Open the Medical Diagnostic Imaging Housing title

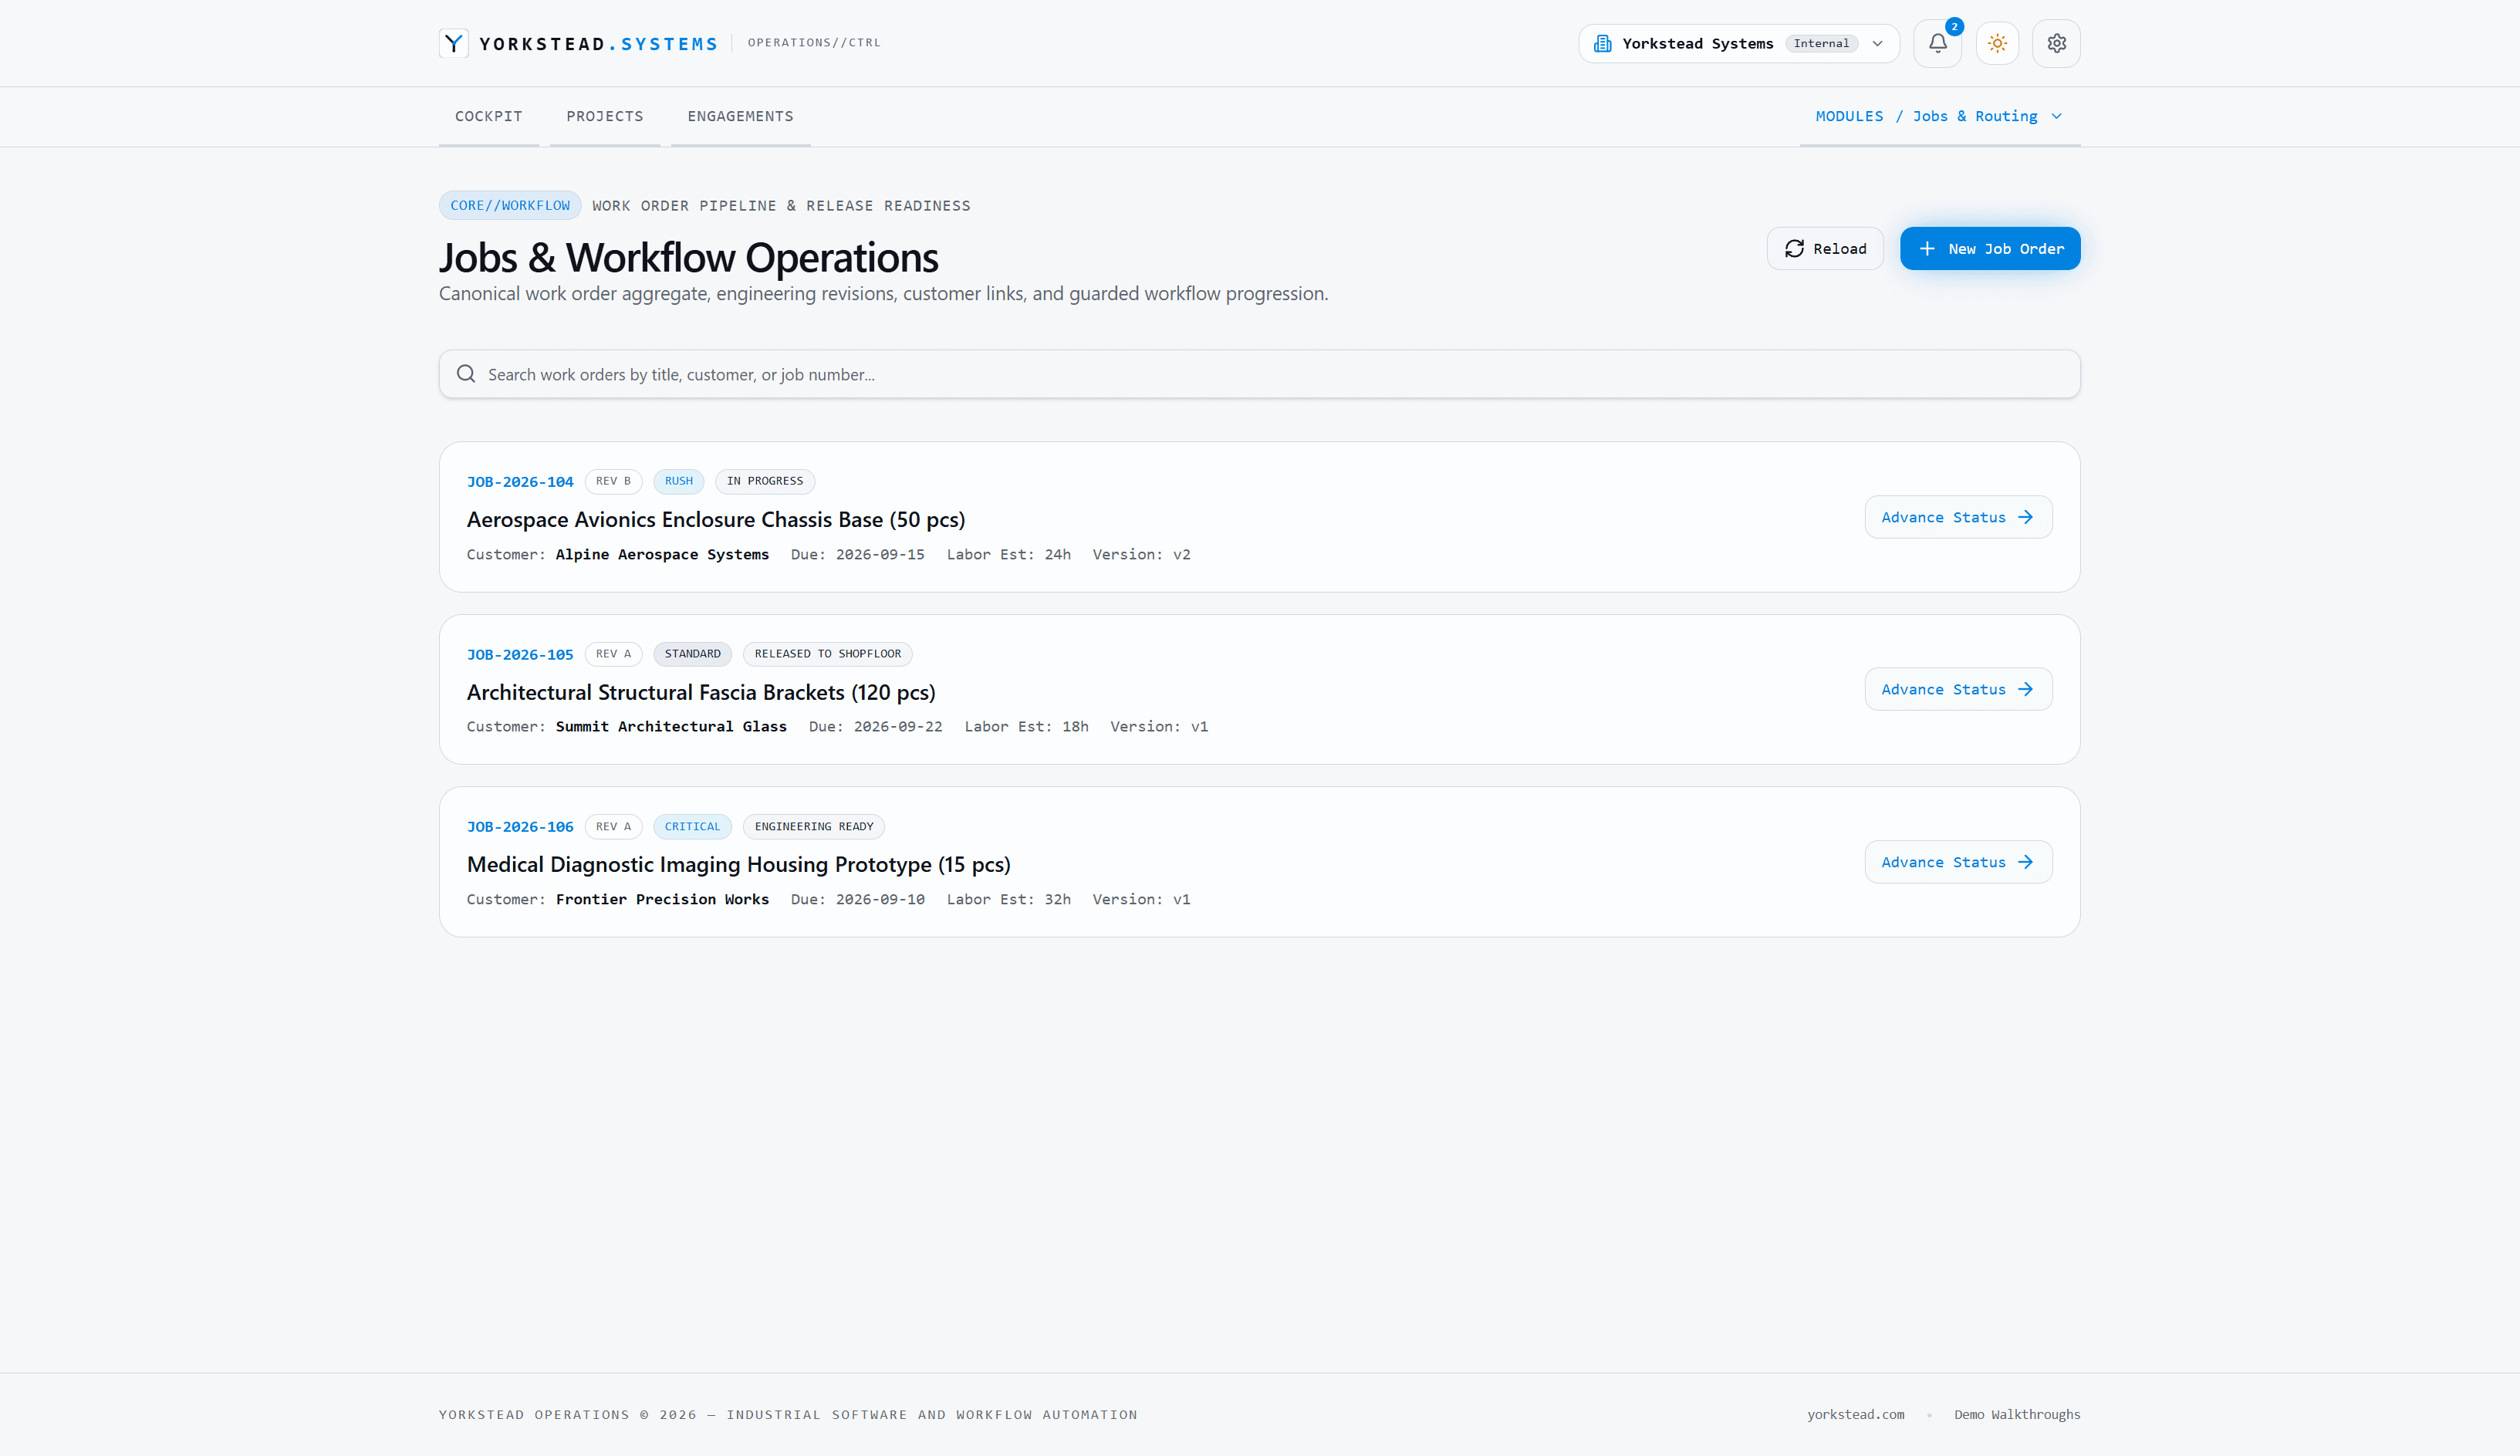(x=739, y=864)
